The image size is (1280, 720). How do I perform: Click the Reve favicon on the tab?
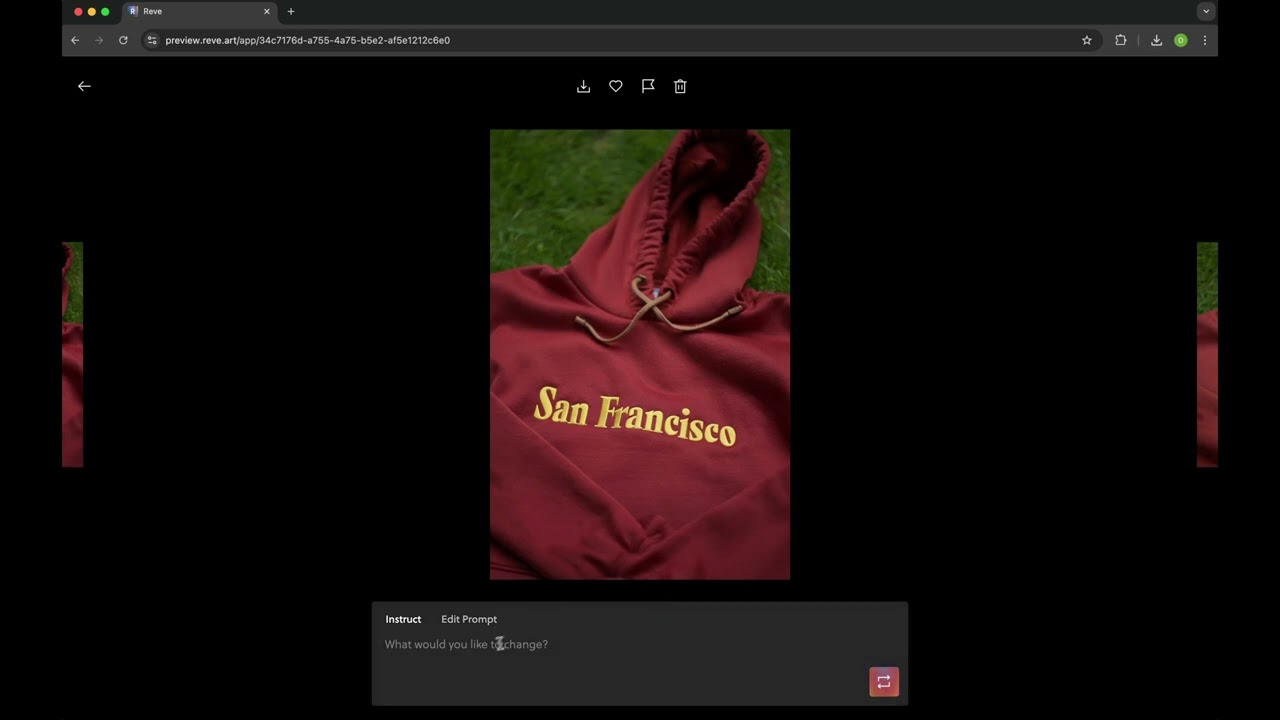pos(133,11)
